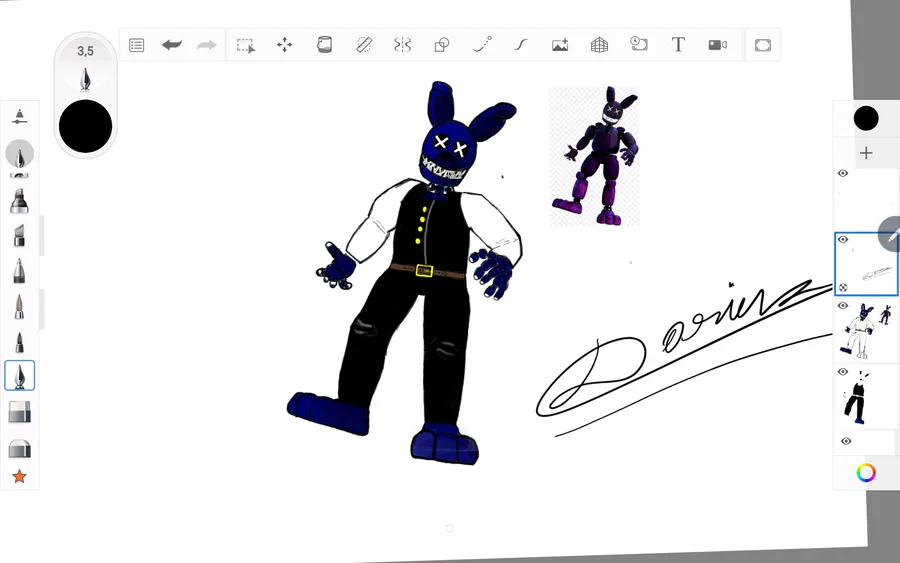Select the bunny sketch layer thumbnail
This screenshot has height=563, width=900.
click(x=866, y=331)
